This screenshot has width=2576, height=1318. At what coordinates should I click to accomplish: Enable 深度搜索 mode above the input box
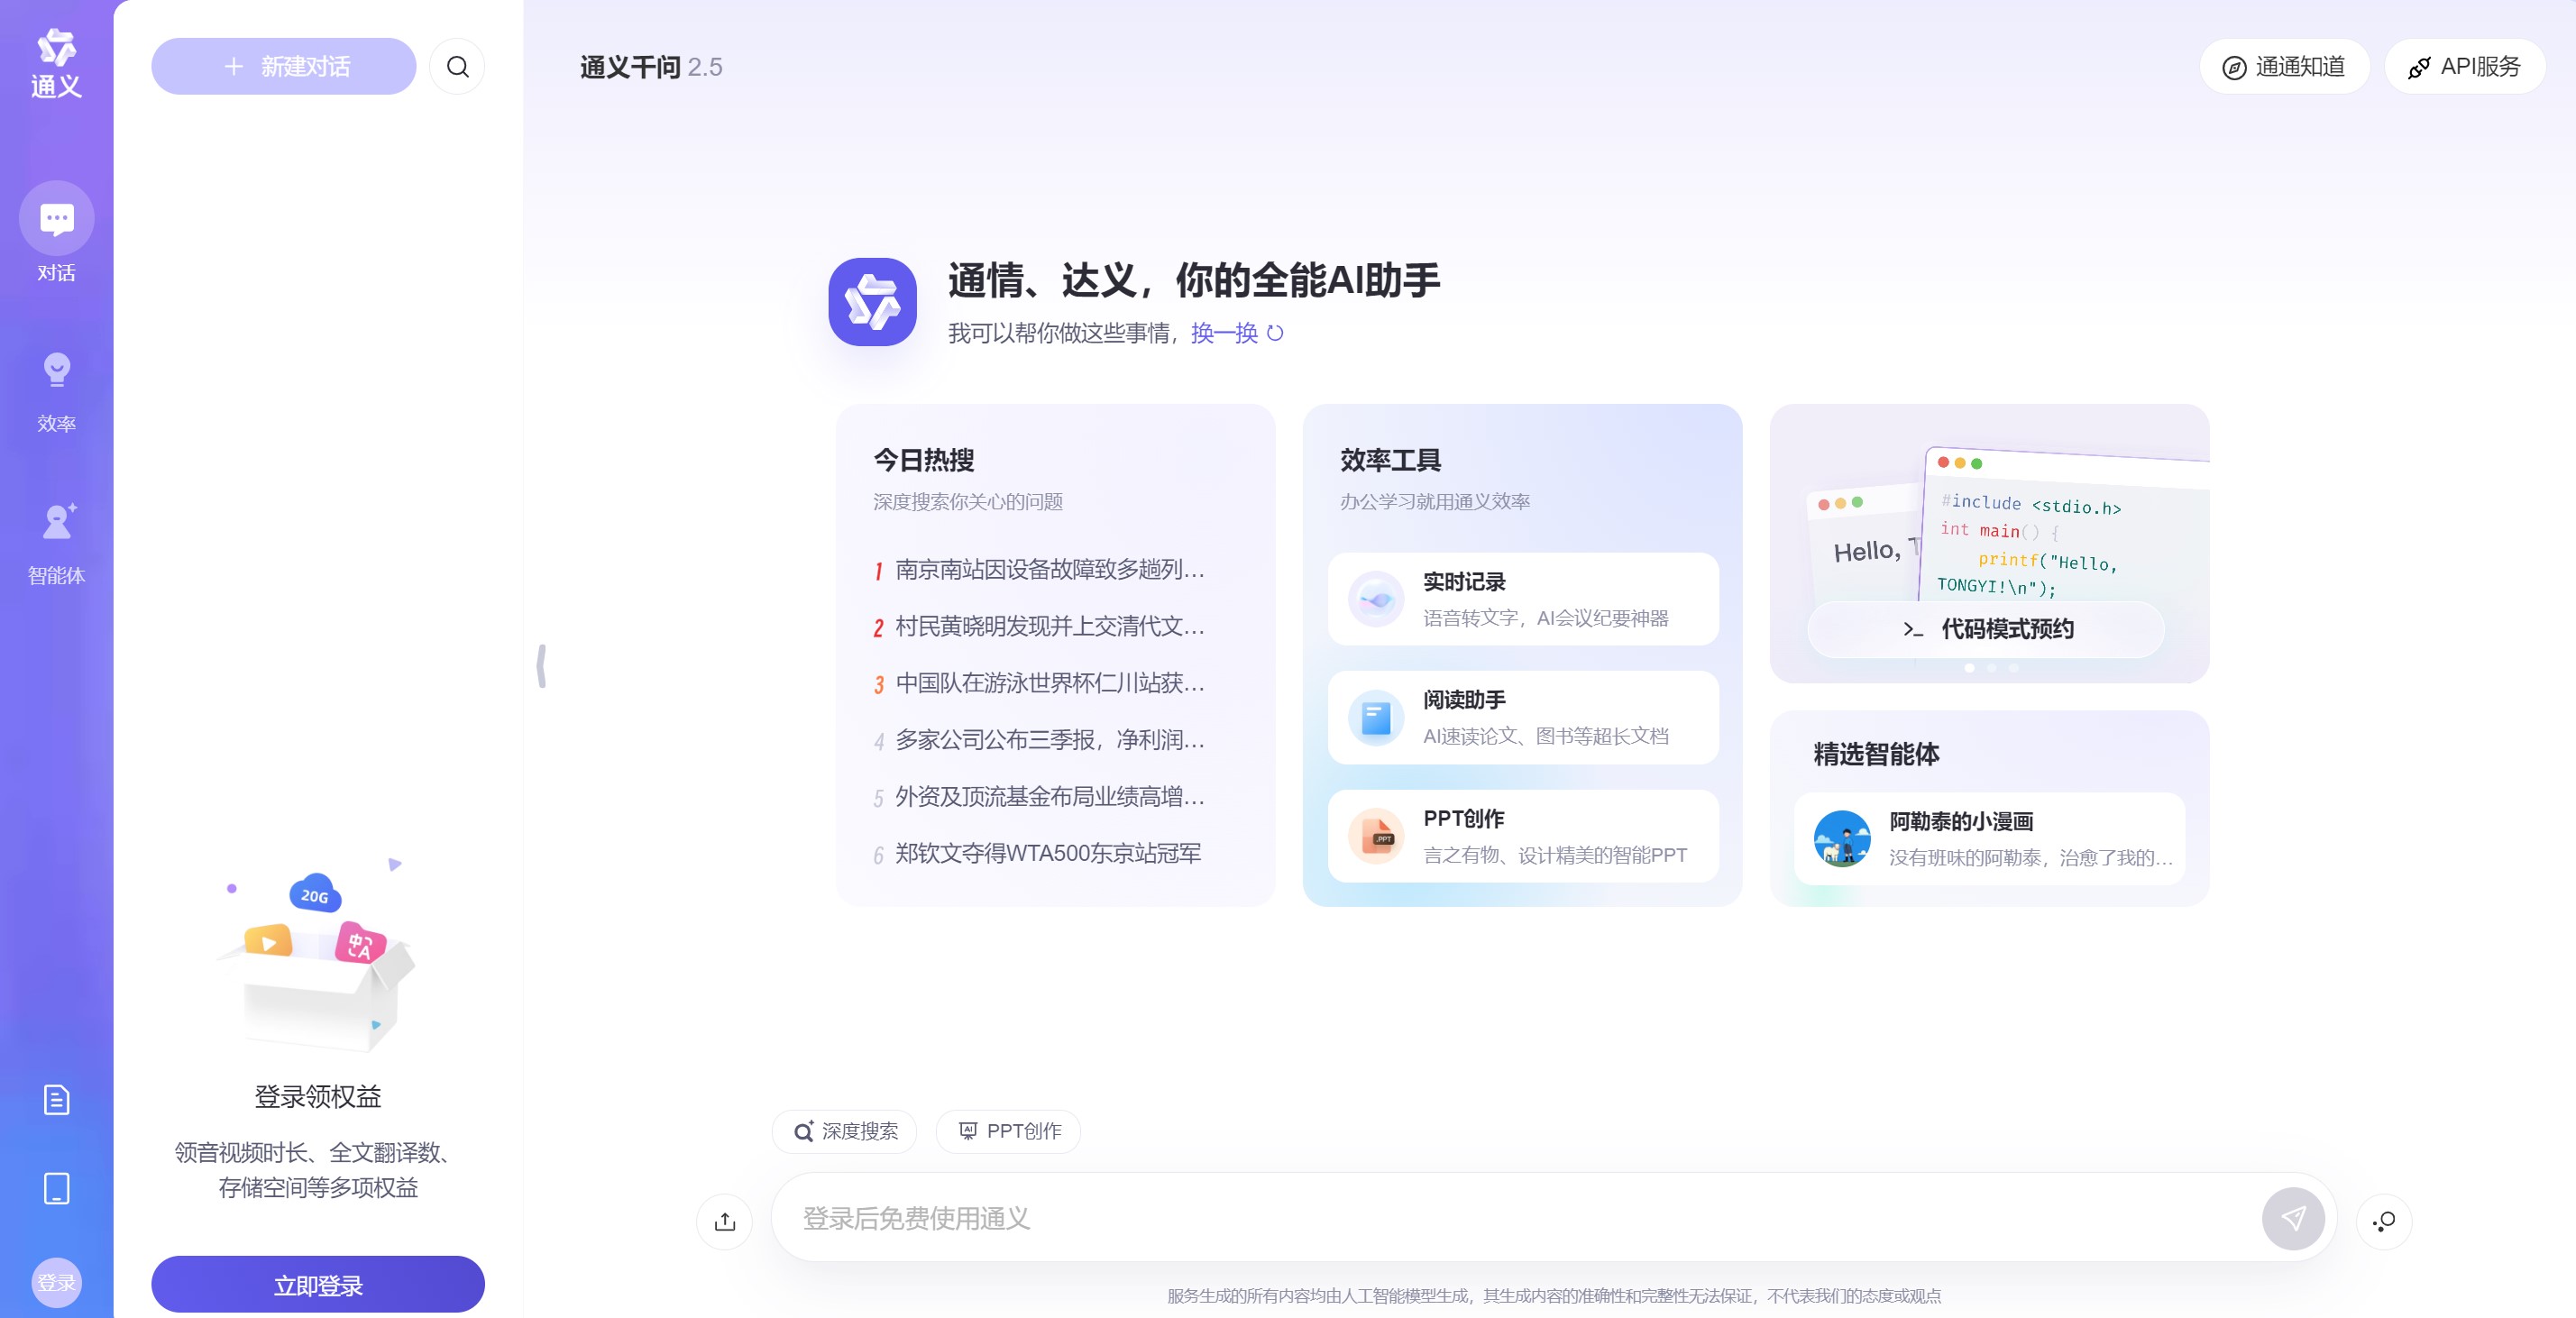843,1131
